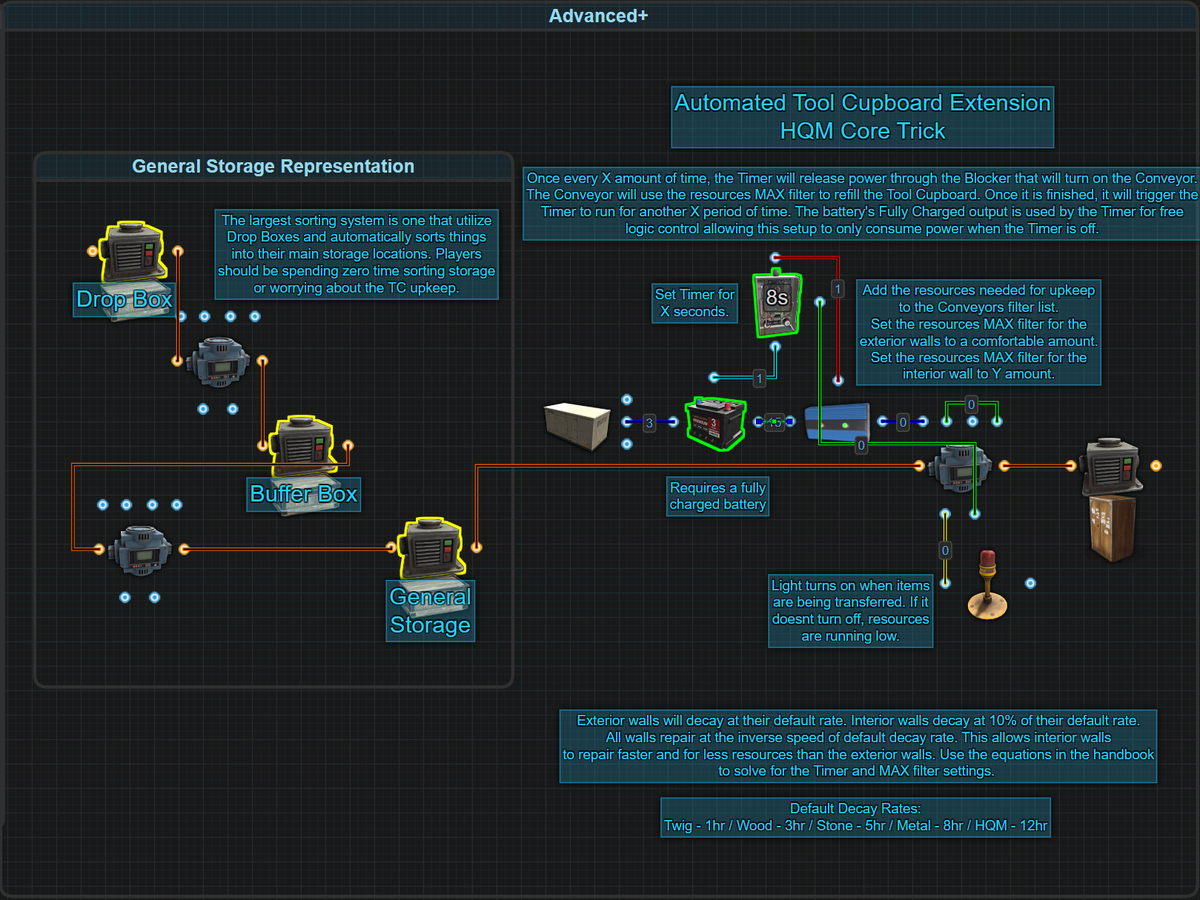This screenshot has height=900, width=1200.
Task: Select the 'Exterior walls will decay' paragraph
Action: (858, 746)
